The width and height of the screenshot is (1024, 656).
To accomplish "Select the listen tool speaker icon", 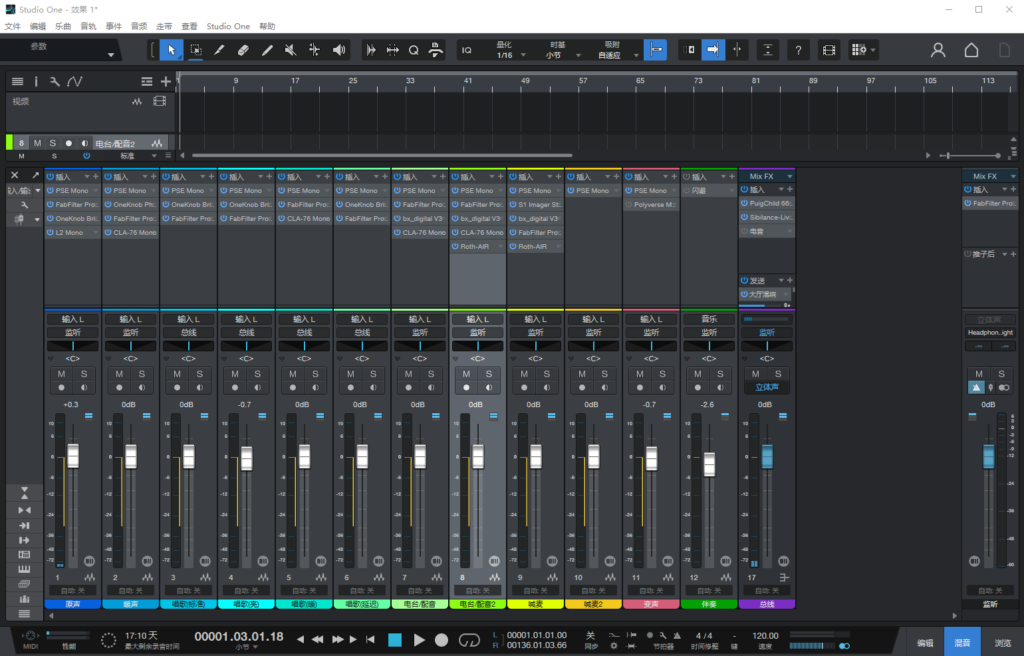I will [x=339, y=51].
